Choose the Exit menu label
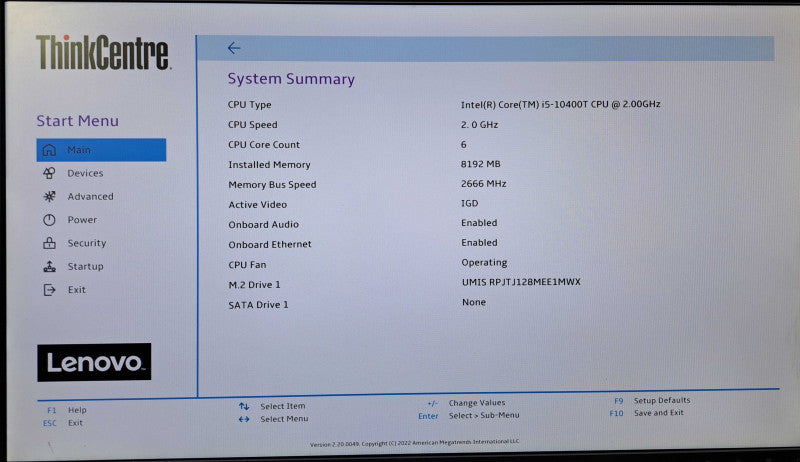800x462 pixels. (77, 290)
